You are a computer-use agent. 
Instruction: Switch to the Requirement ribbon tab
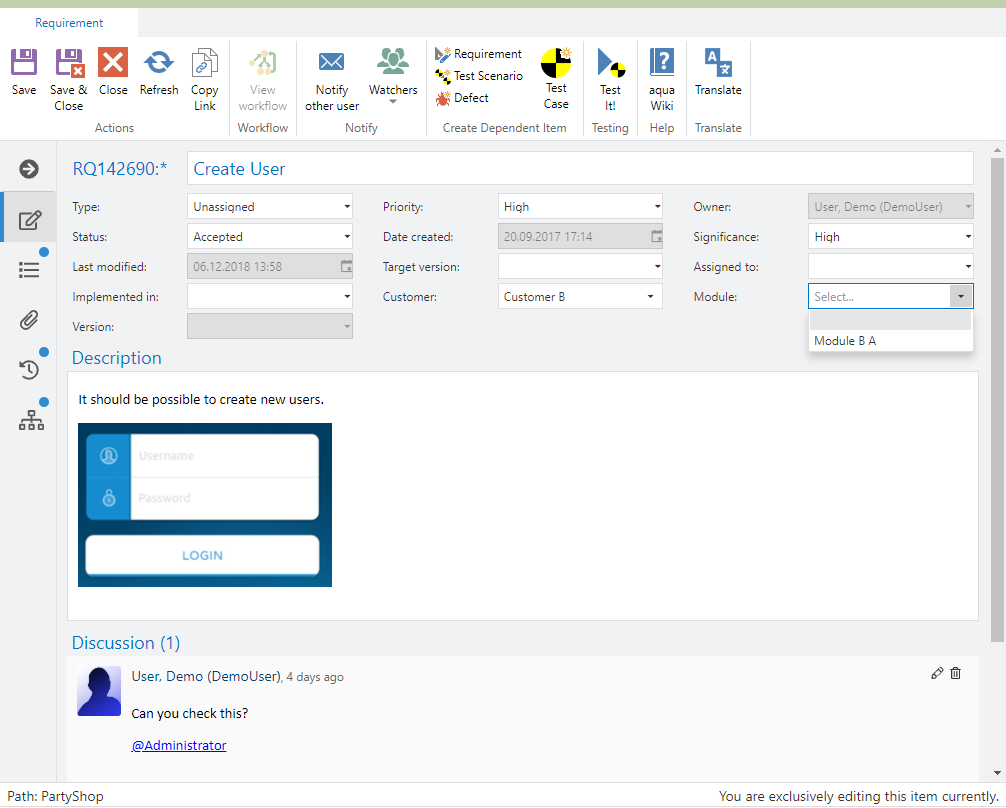[69, 23]
